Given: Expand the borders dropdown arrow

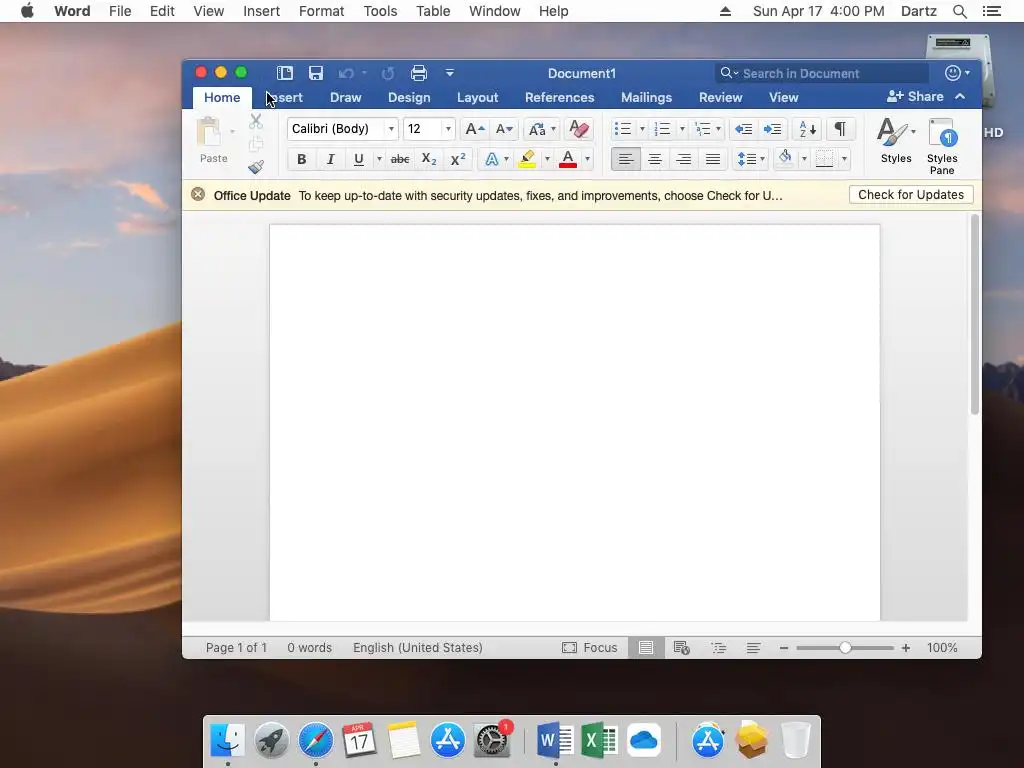Looking at the screenshot, I should [844, 159].
